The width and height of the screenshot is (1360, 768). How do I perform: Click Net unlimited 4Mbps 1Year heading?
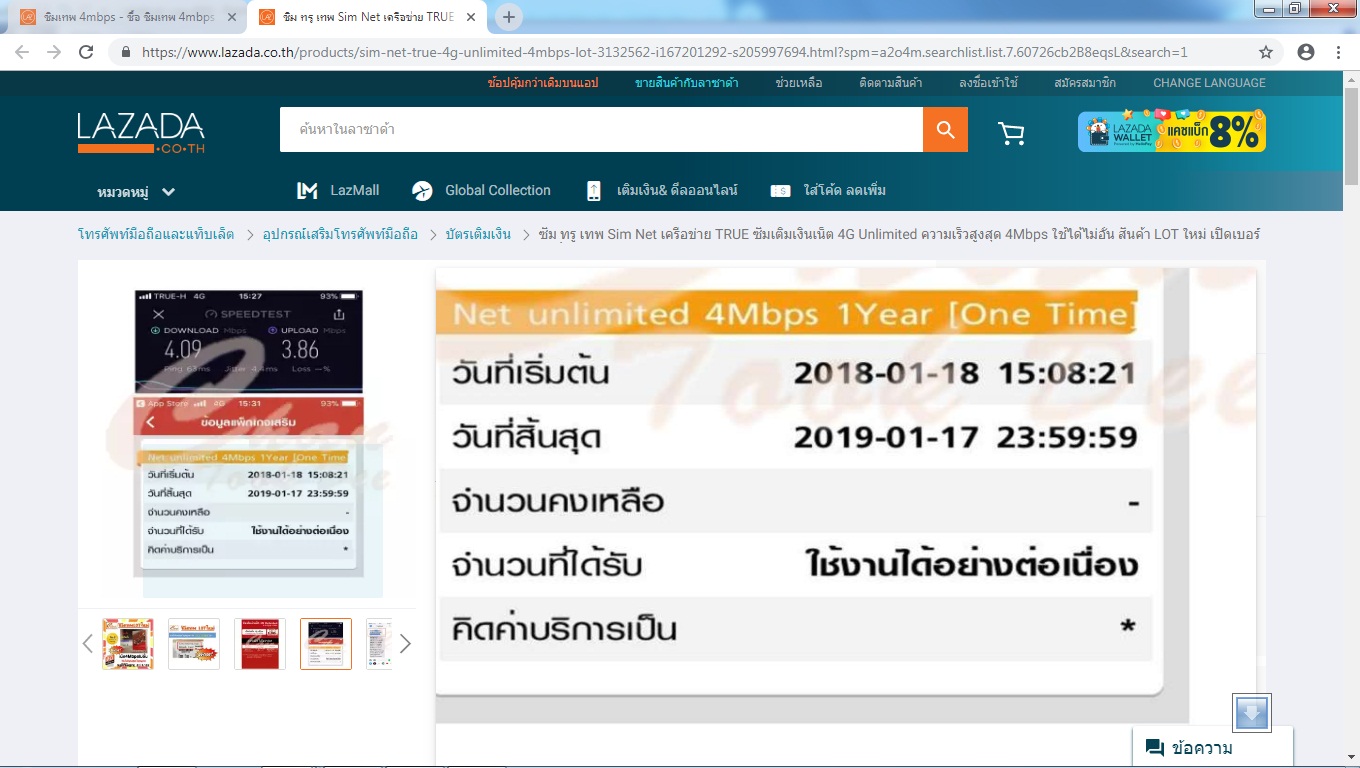point(794,315)
